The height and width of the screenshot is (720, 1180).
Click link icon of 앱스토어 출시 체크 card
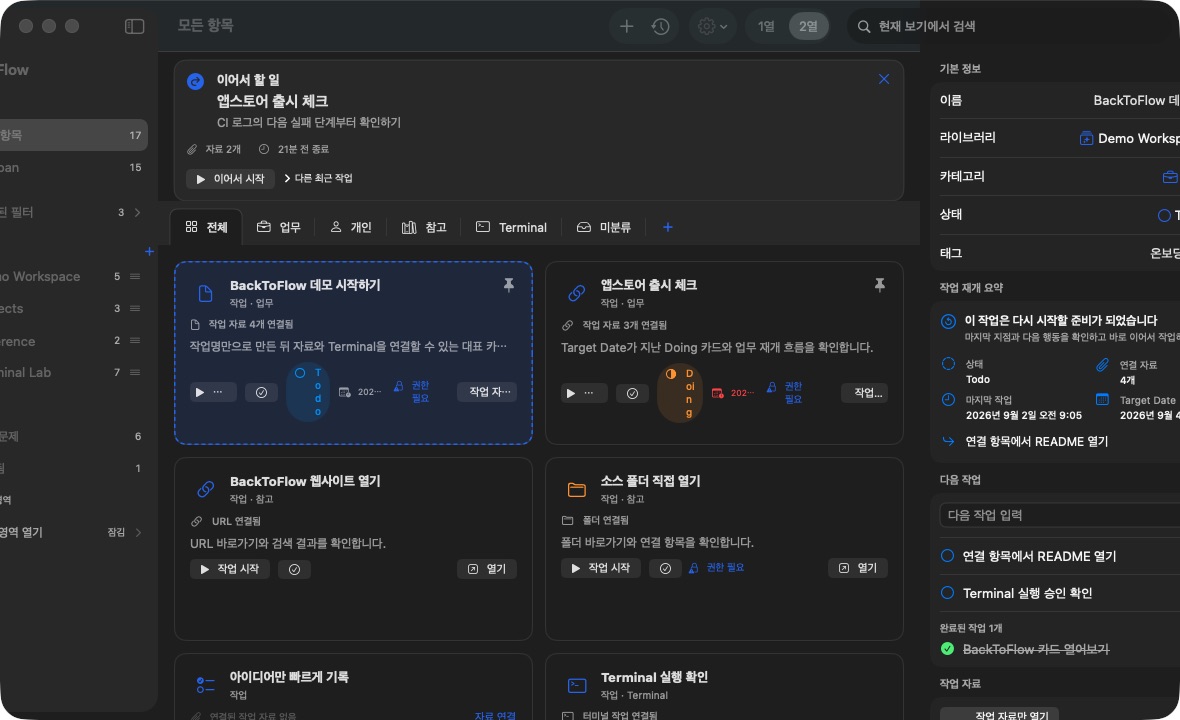pyautogui.click(x=576, y=293)
